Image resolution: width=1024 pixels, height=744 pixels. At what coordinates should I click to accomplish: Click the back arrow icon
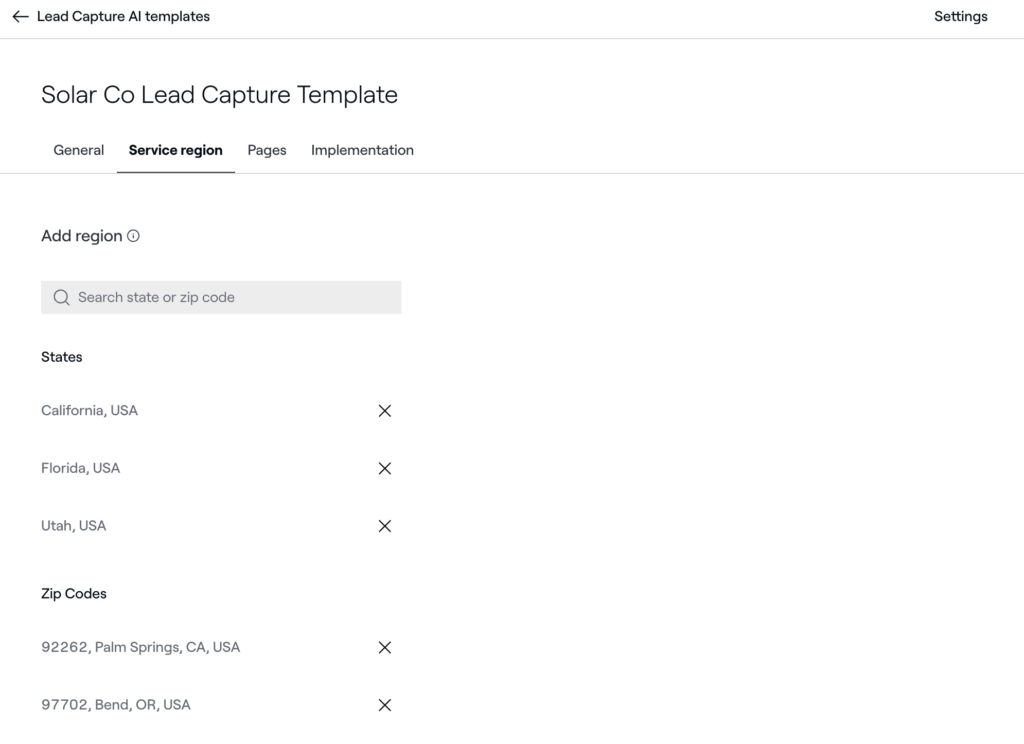(20, 16)
